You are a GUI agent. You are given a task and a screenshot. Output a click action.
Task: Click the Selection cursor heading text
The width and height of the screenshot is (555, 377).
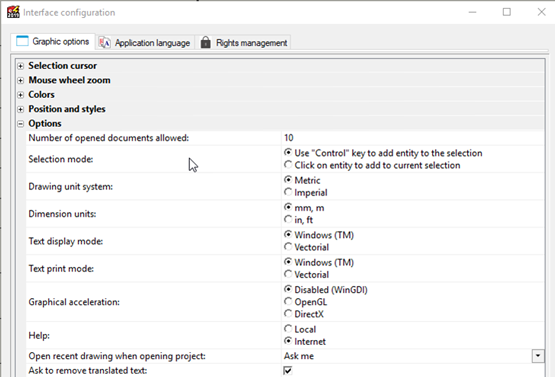pos(63,66)
